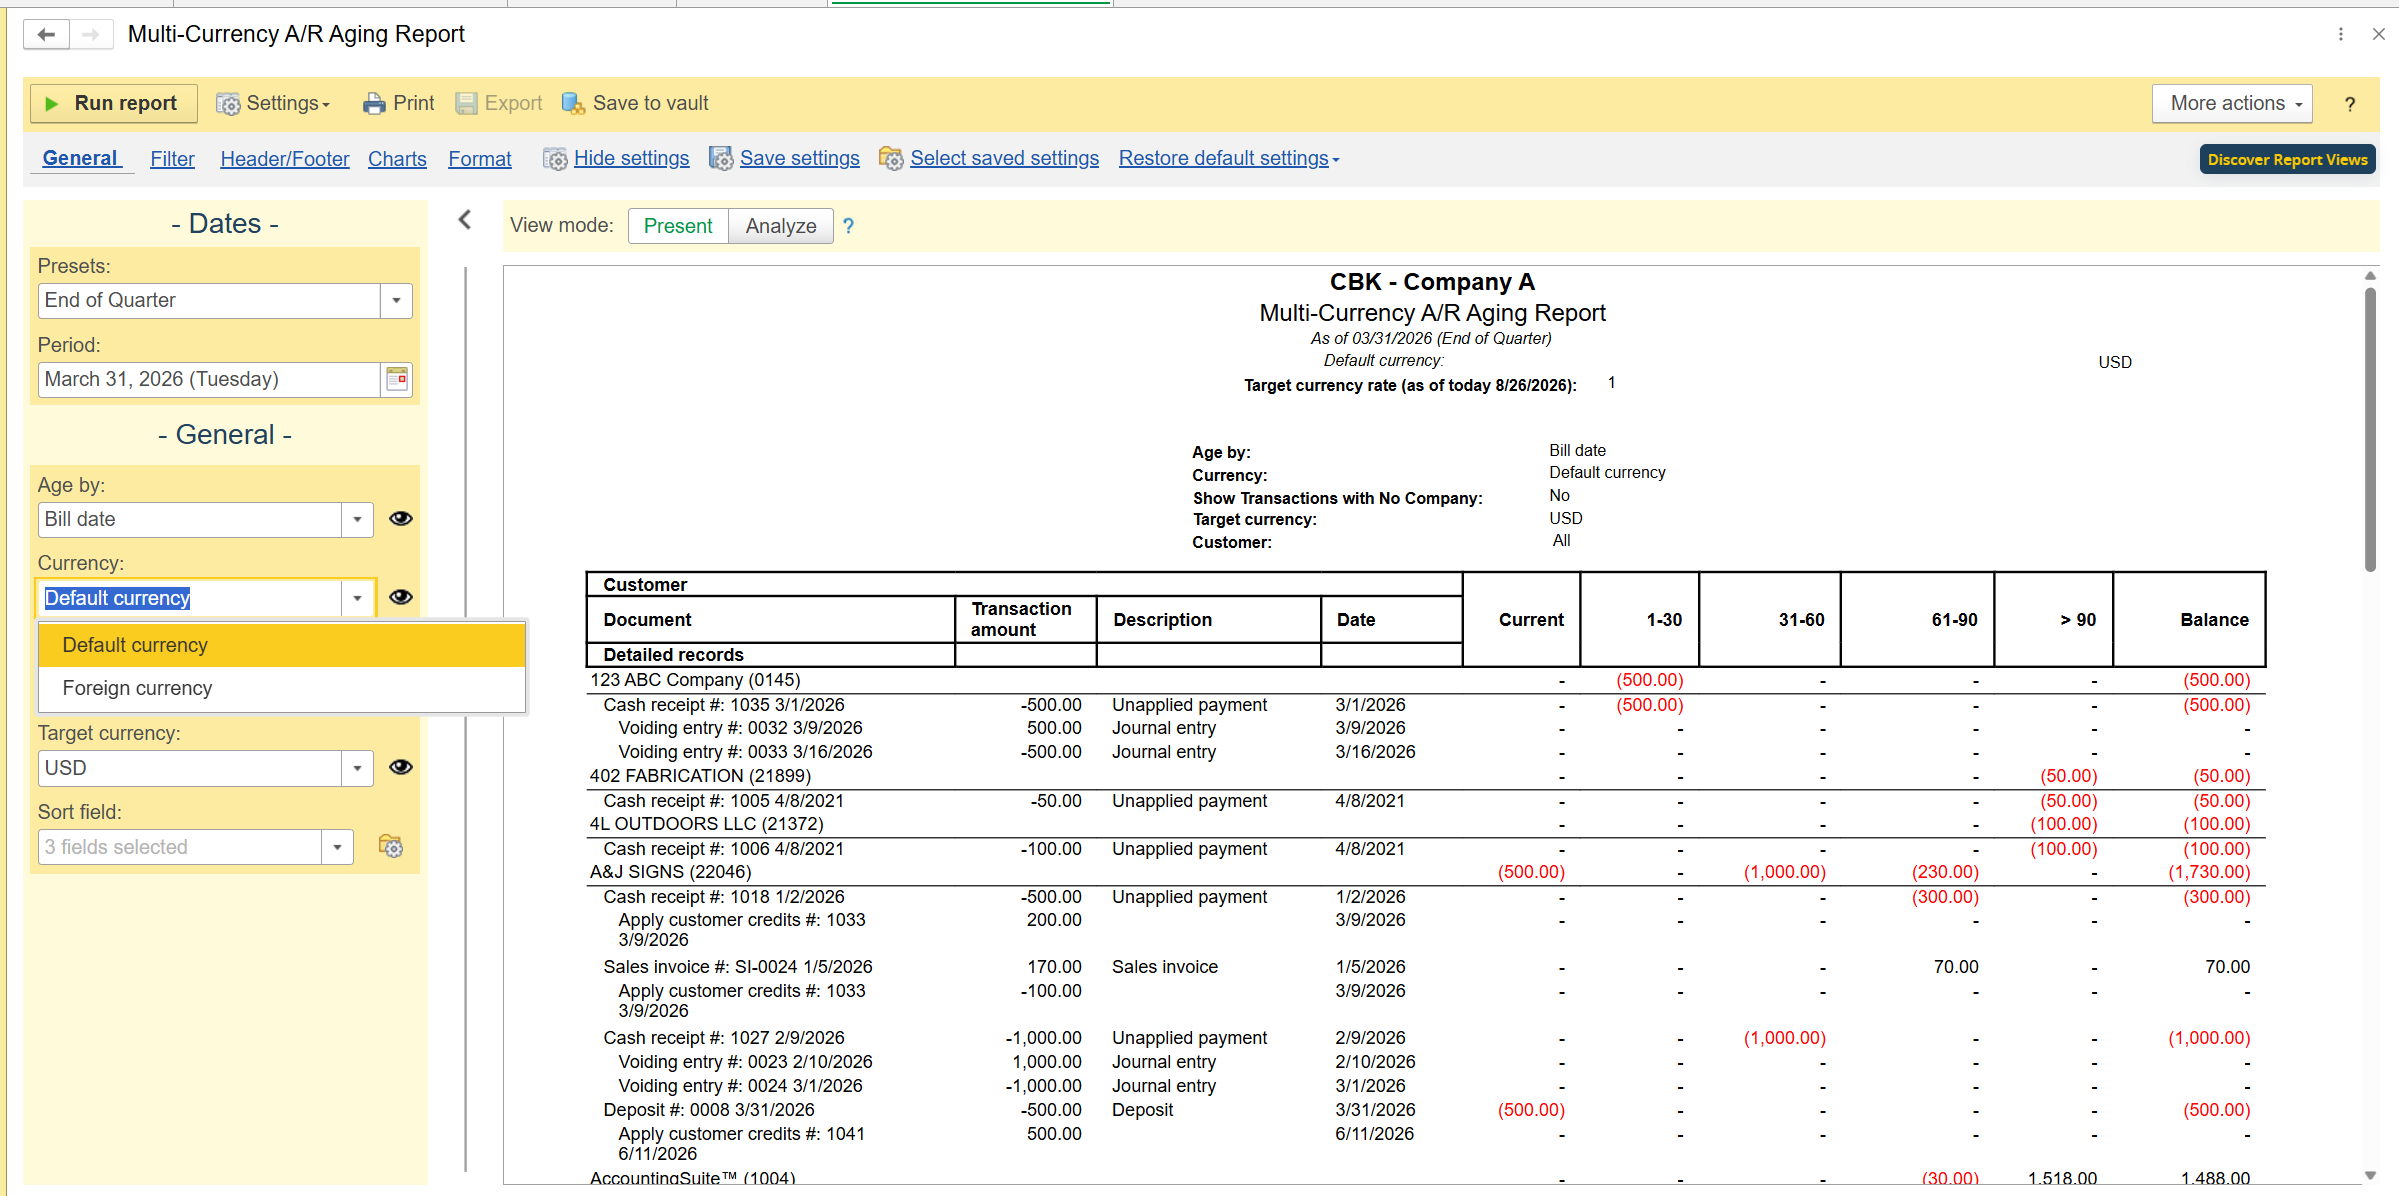Viewport: 2399px width, 1196px height.
Task: Collapse the settings panel with the chevron
Action: click(465, 220)
